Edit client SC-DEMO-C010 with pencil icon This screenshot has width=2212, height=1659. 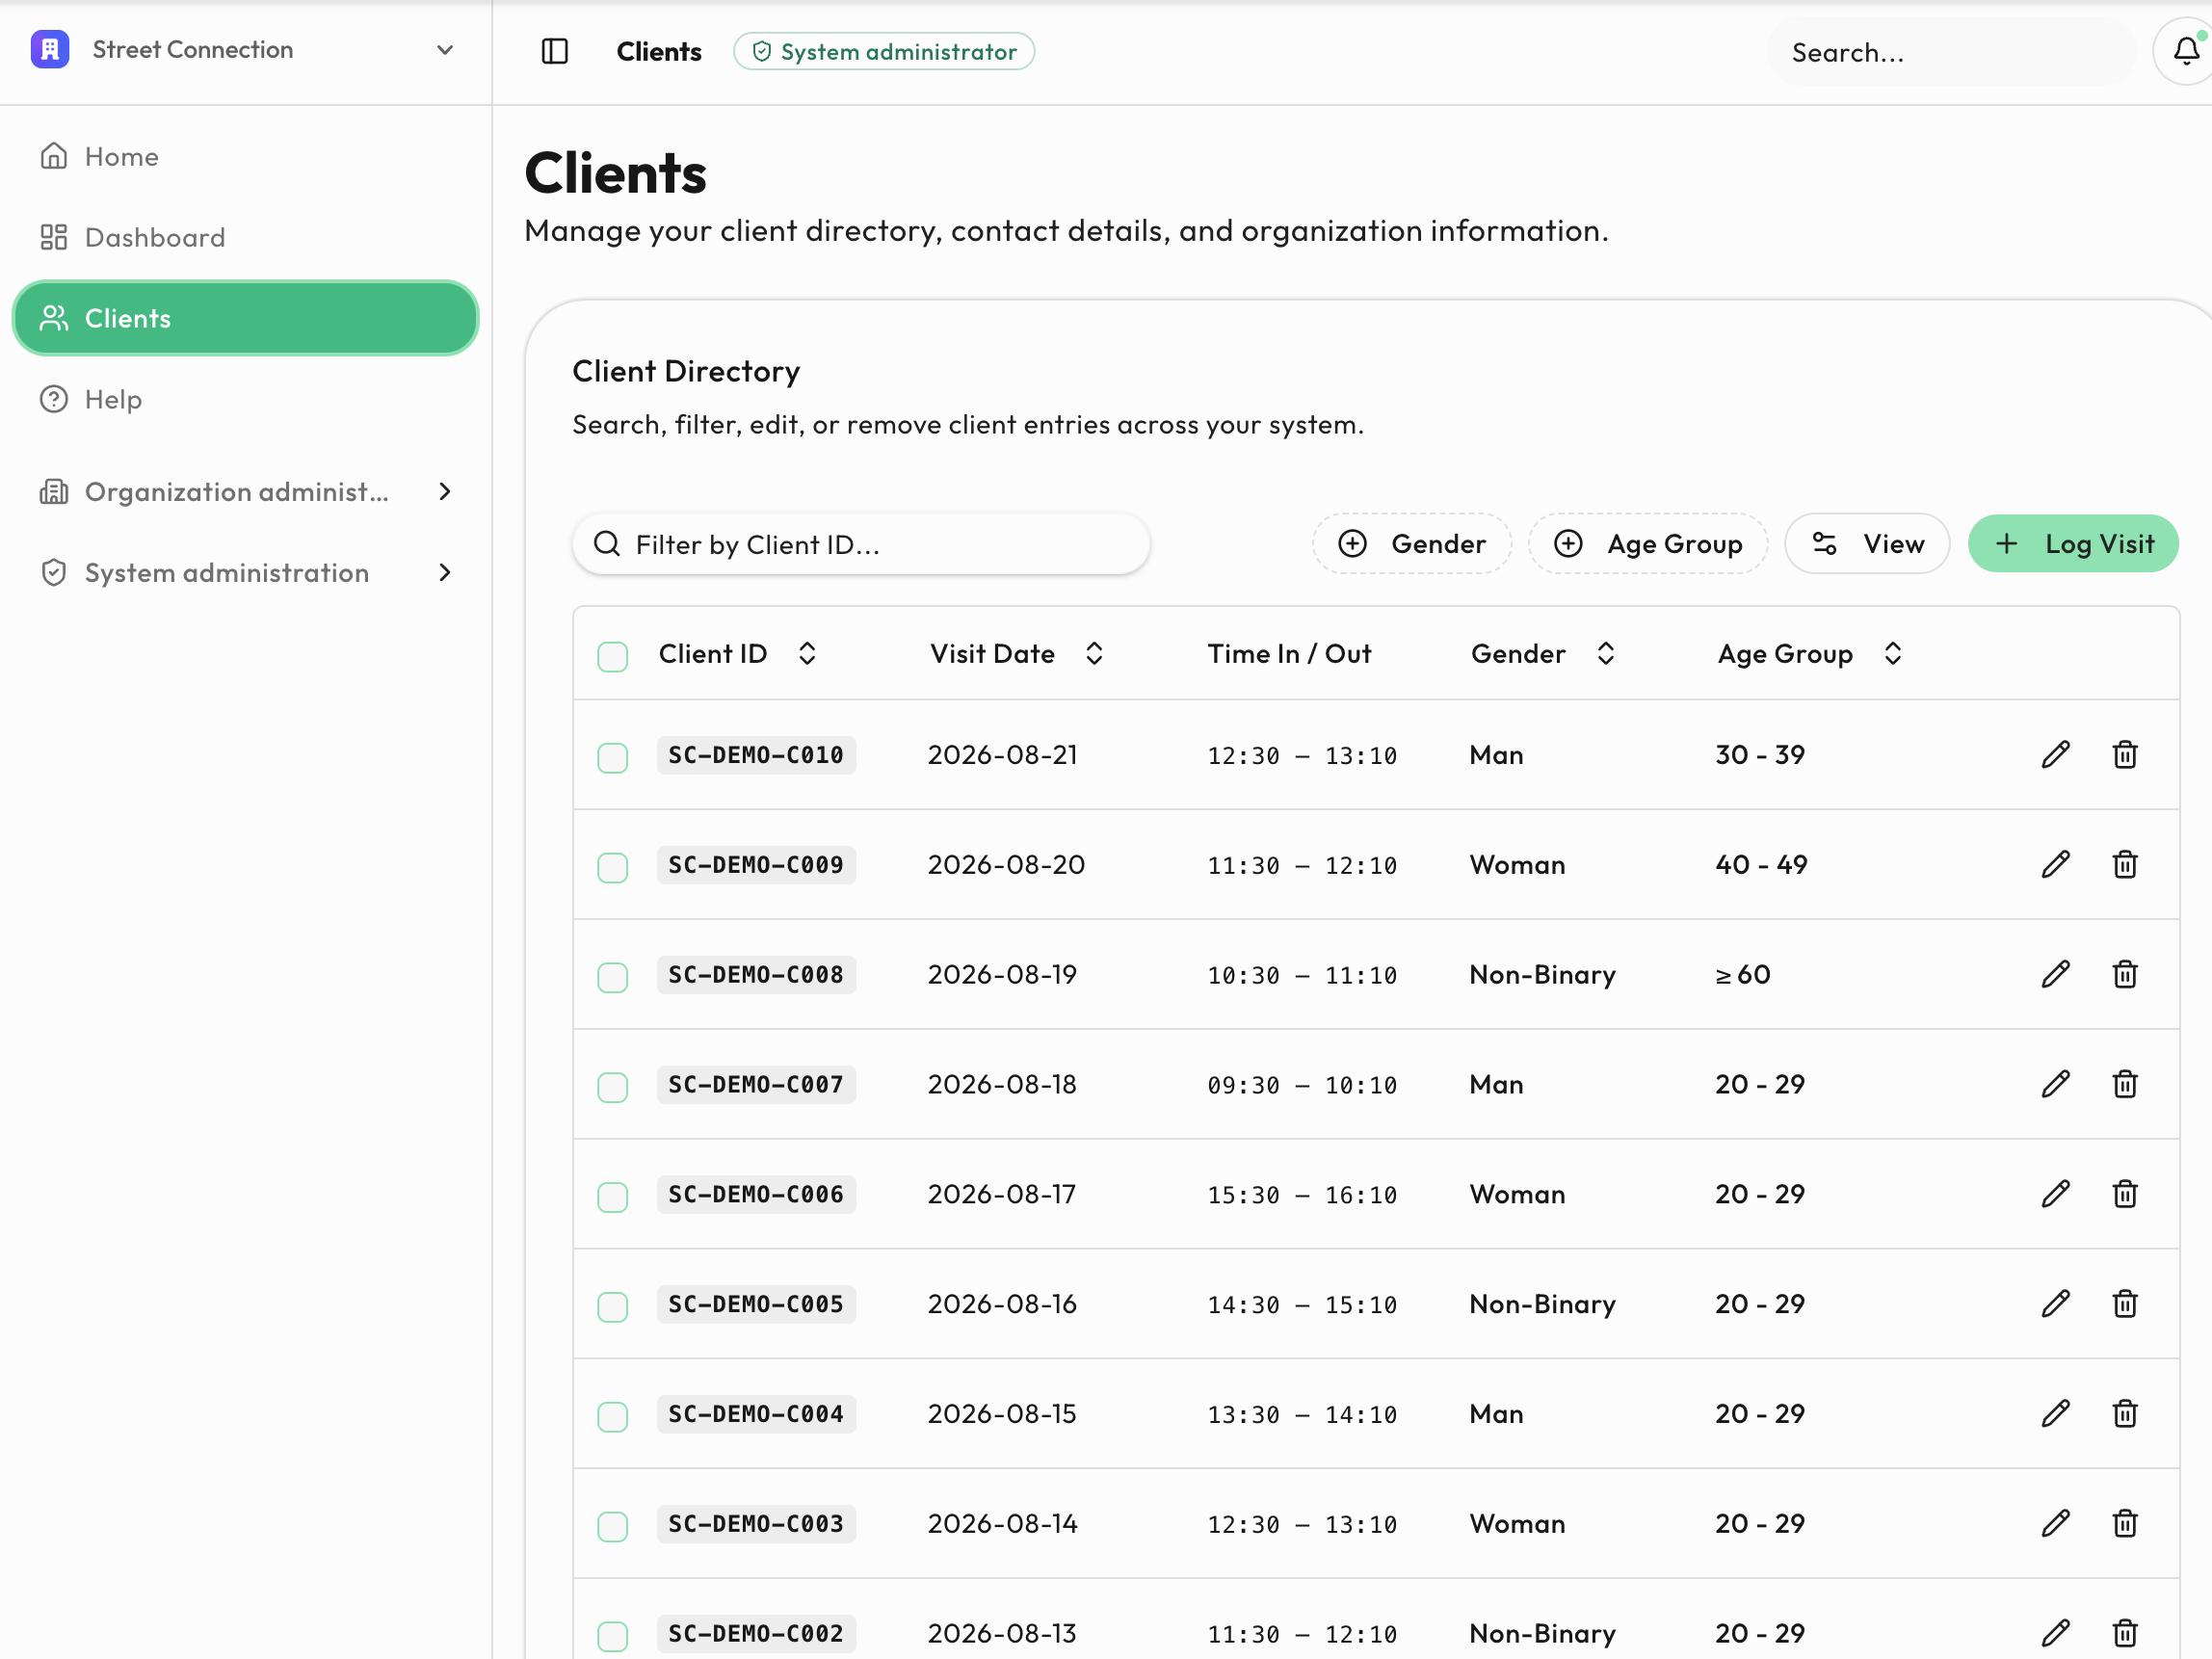tap(2055, 754)
